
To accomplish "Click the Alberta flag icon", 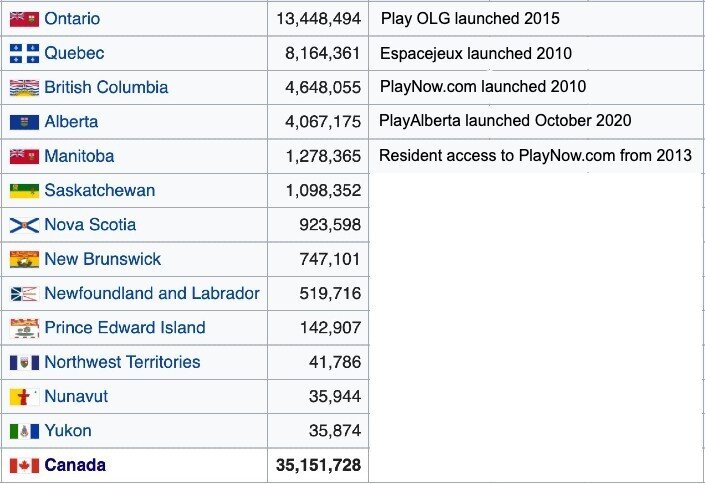I will [24, 122].
